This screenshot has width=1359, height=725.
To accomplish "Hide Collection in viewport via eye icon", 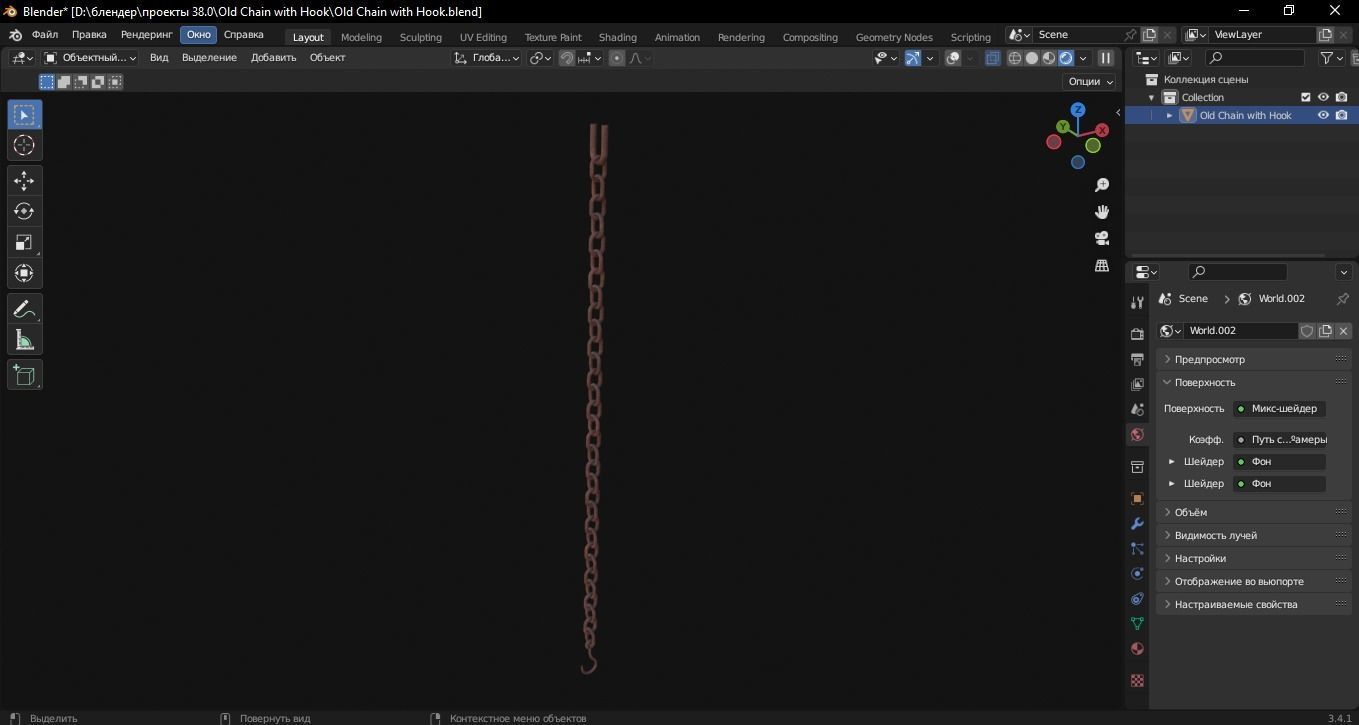I will tap(1323, 97).
